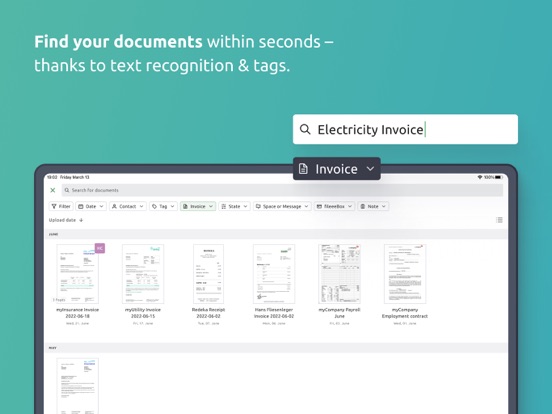552x414 pixels.
Task: Expand the State filter dropdown
Action: pos(234,206)
